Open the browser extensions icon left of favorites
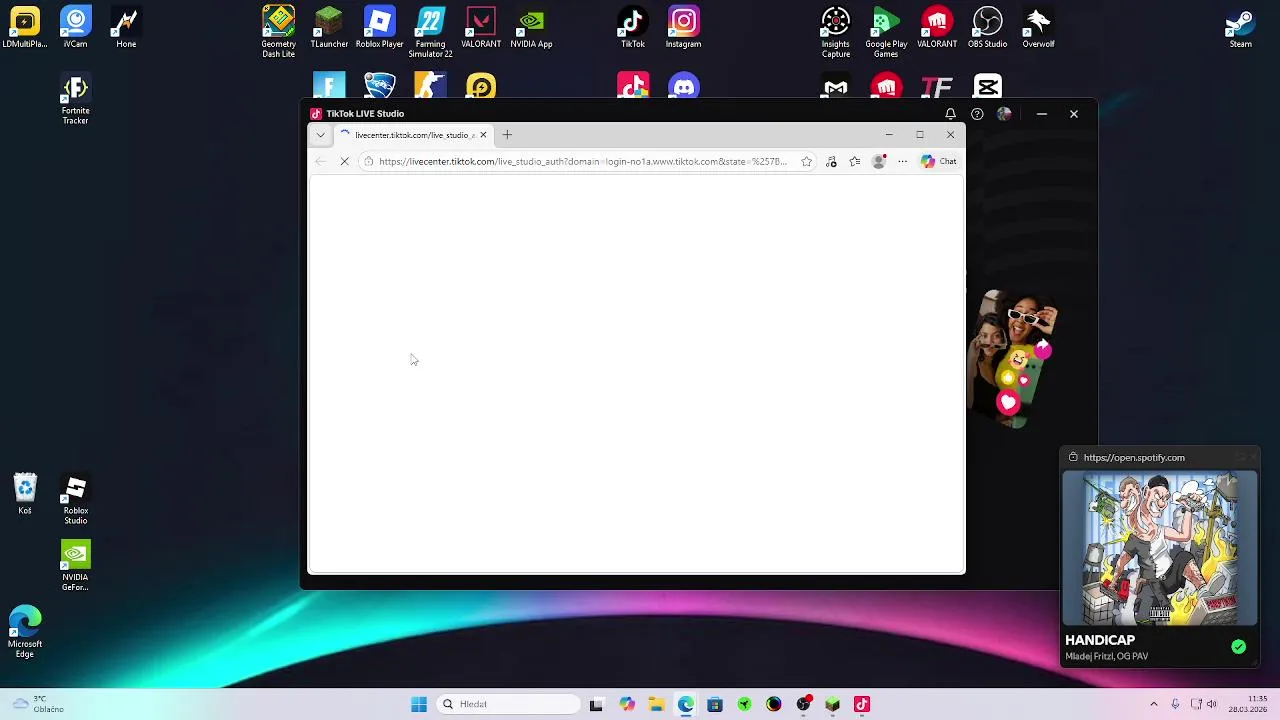The height and width of the screenshot is (720, 1280). point(831,161)
